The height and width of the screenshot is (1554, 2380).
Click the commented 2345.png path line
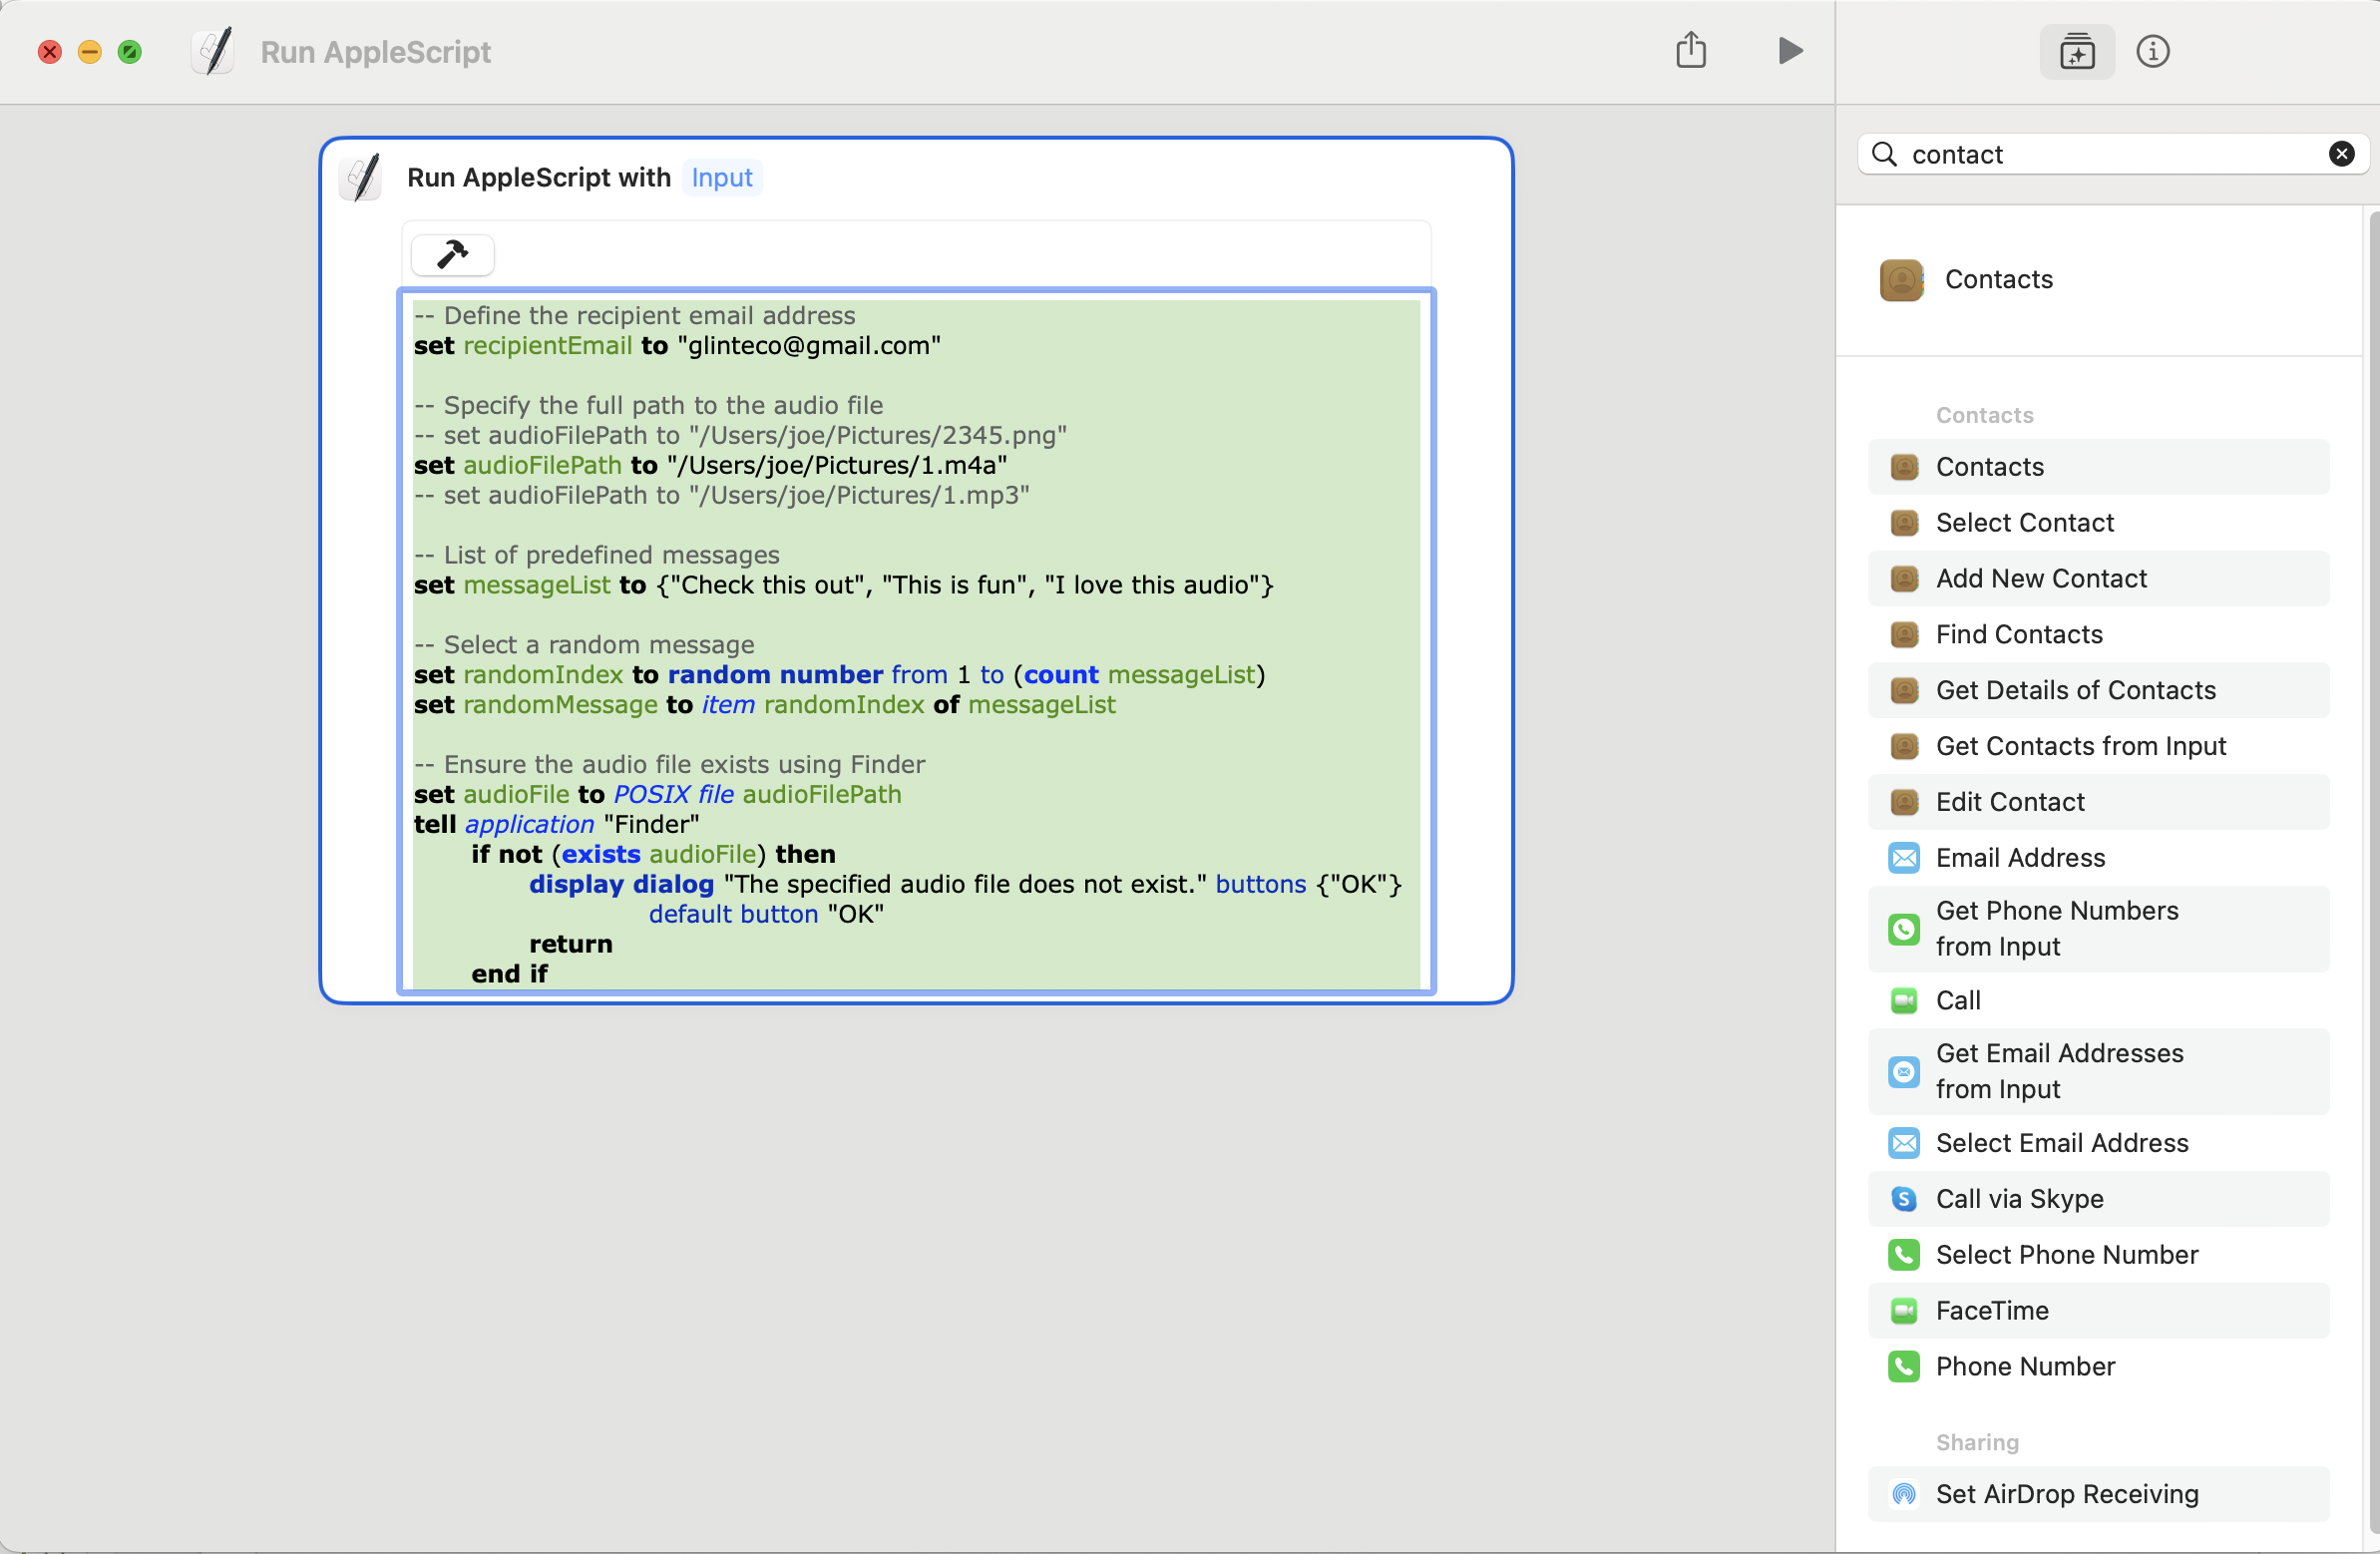pos(741,436)
